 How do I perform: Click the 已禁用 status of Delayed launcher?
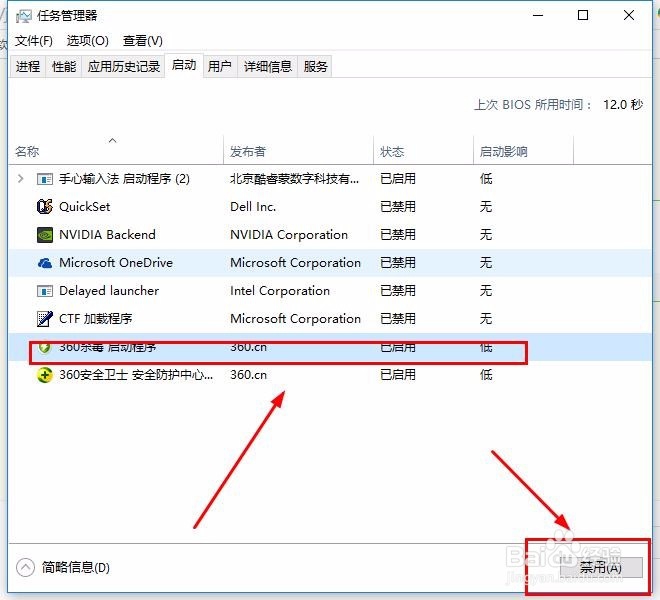[x=398, y=291]
